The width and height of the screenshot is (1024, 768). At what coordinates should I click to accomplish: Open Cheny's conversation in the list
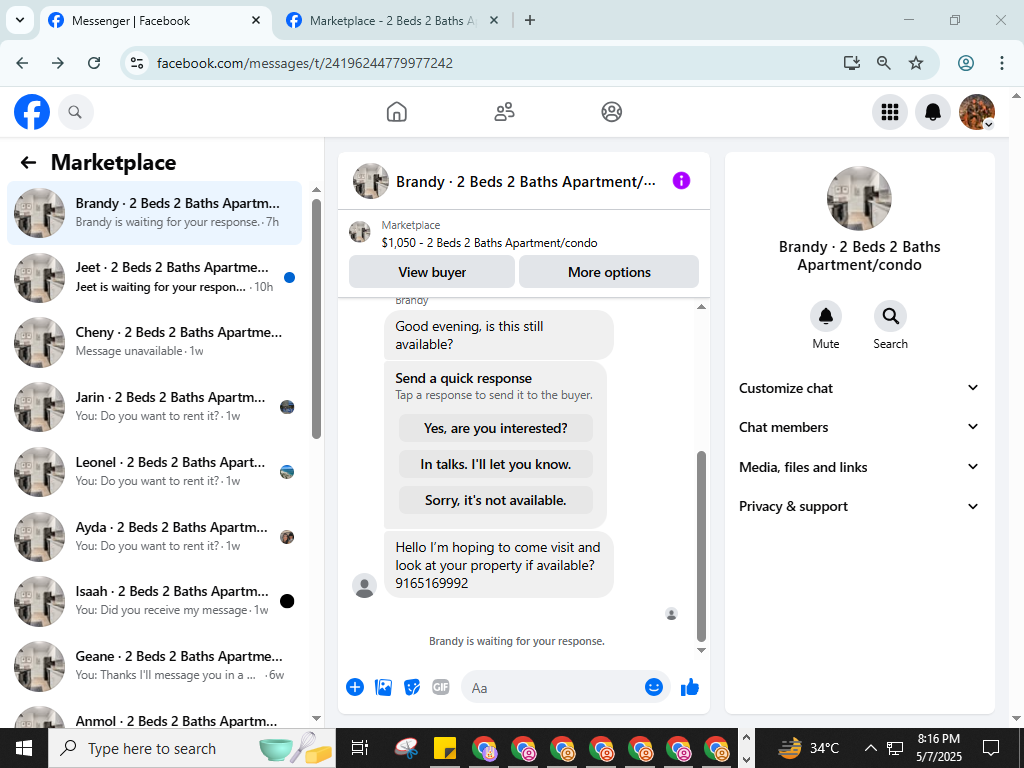(x=155, y=342)
